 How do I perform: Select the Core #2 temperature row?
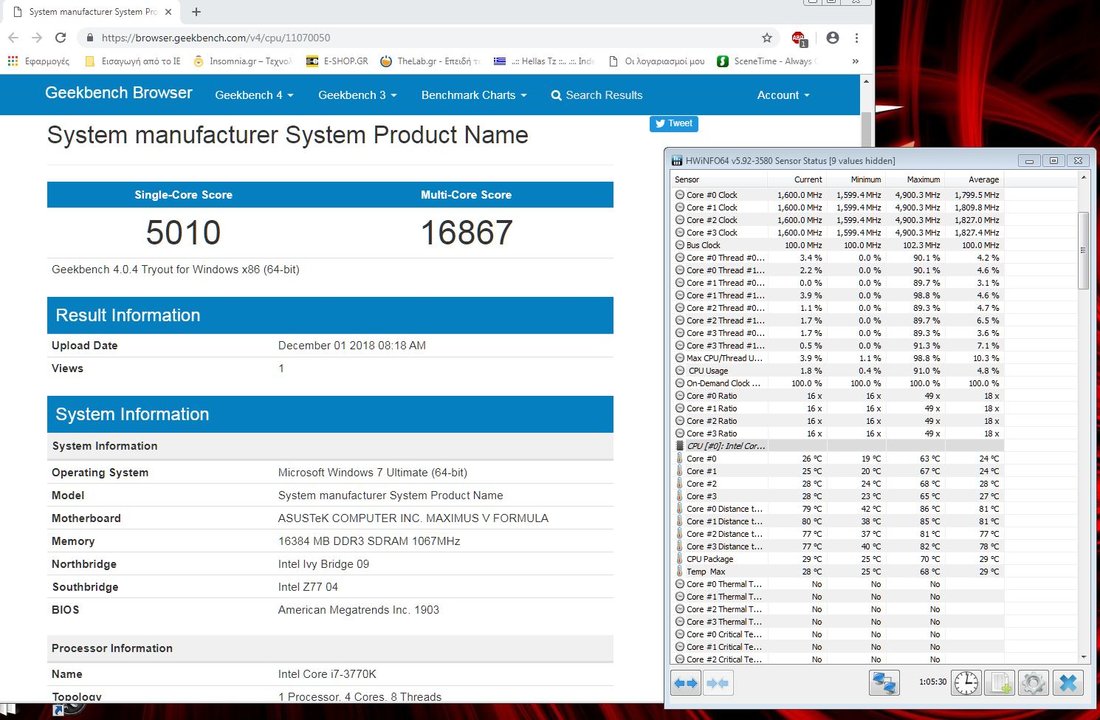point(838,484)
